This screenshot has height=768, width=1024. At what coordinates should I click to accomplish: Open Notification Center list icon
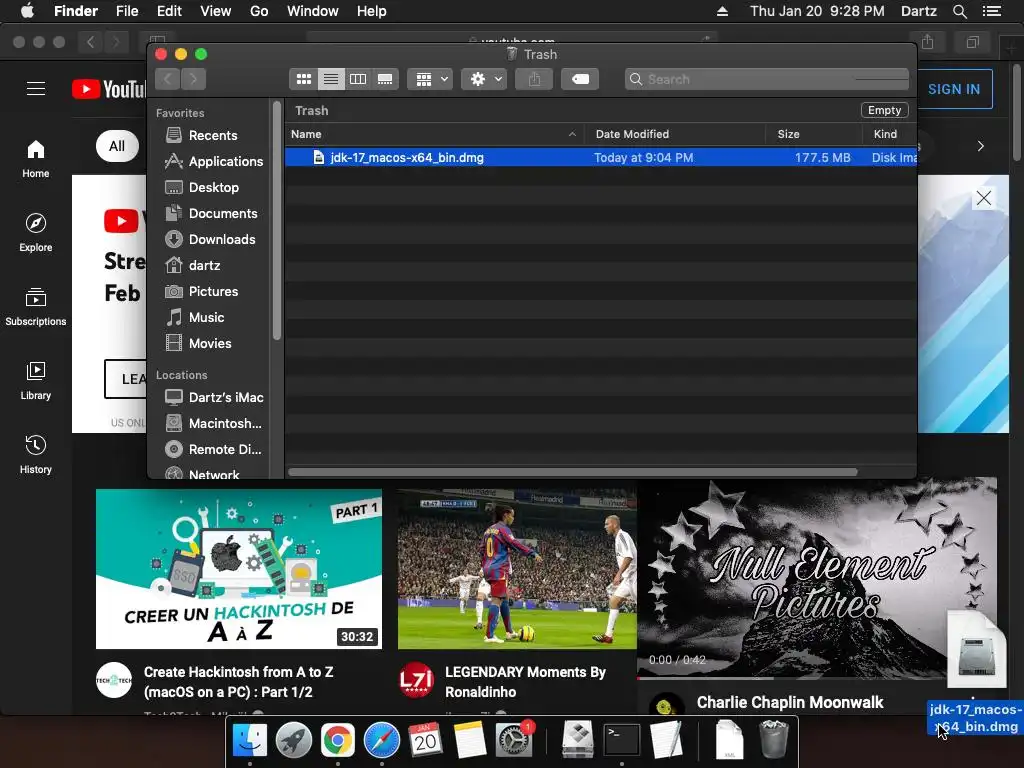click(x=991, y=11)
